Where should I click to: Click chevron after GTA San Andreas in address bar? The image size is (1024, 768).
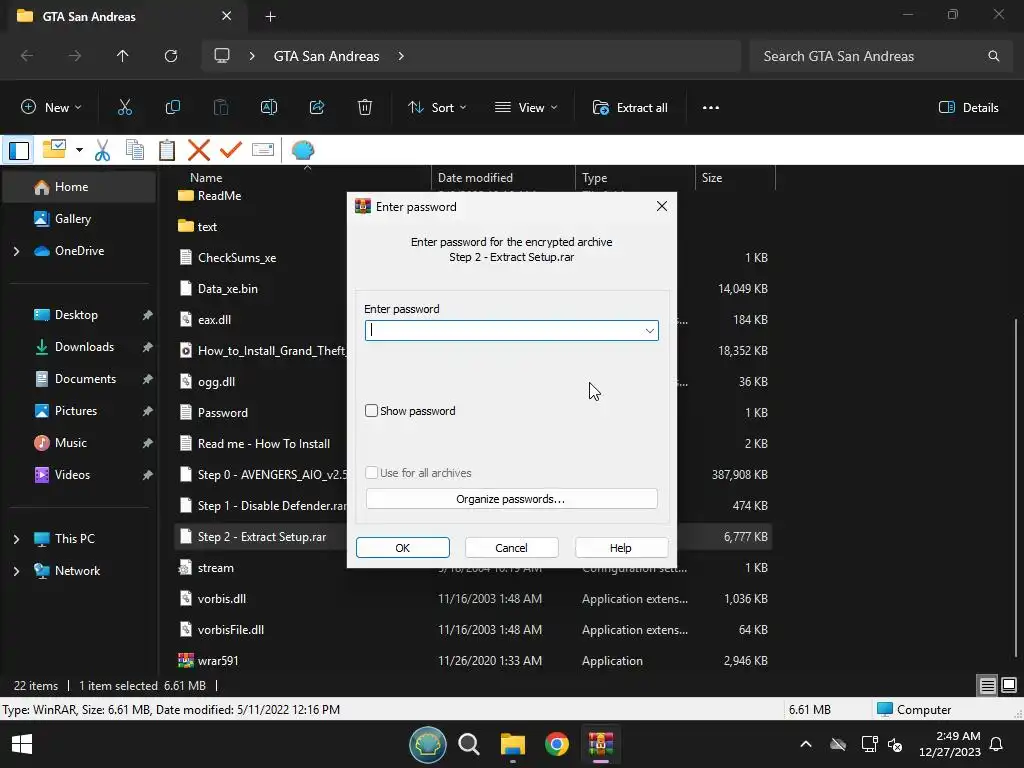[x=401, y=56]
